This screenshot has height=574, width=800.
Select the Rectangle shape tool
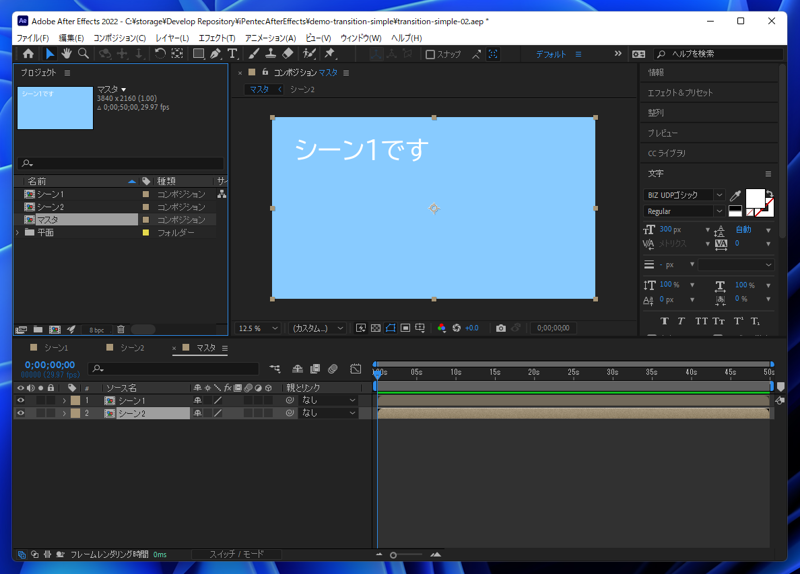point(198,54)
